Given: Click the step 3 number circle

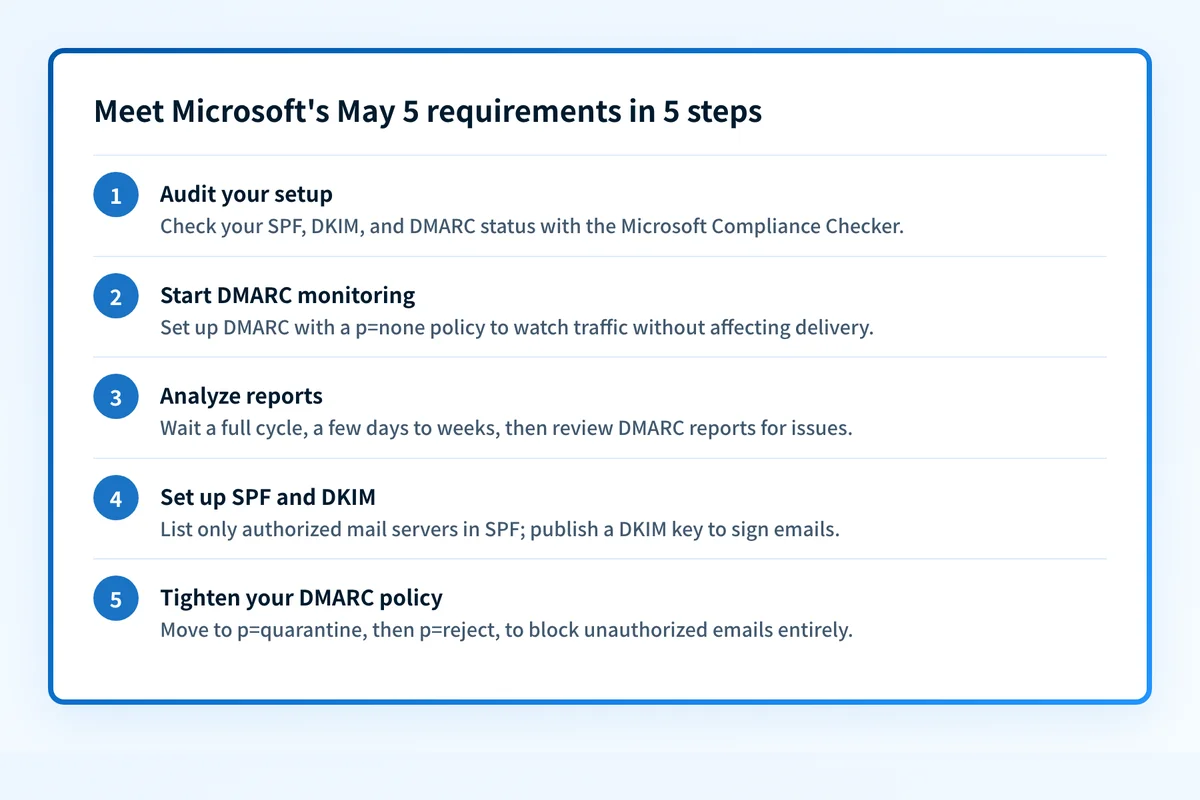Looking at the screenshot, I should [116, 397].
